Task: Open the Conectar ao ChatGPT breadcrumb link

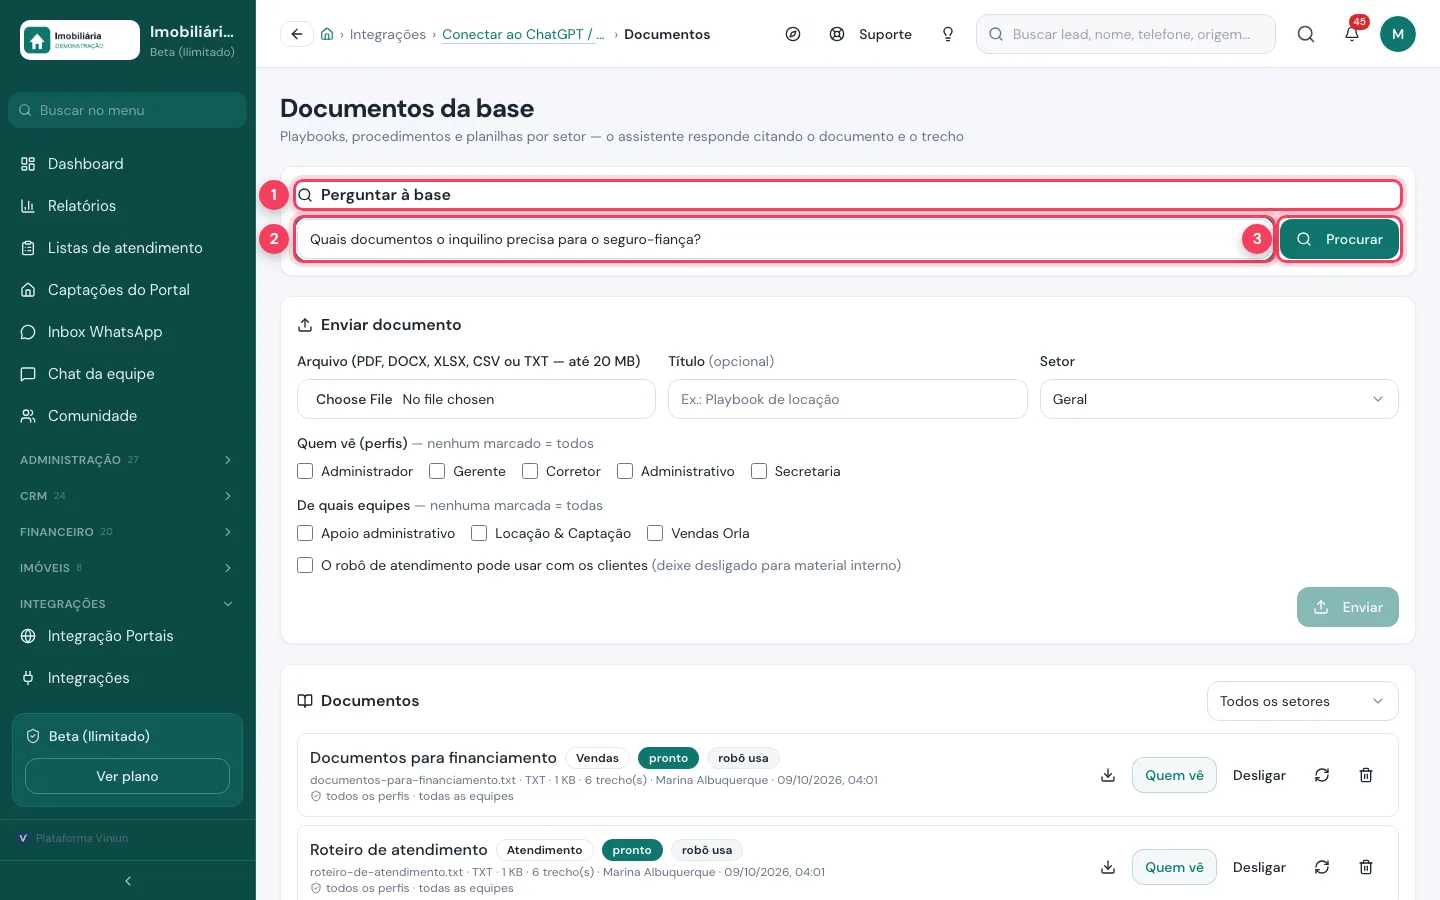Action: click(x=523, y=34)
